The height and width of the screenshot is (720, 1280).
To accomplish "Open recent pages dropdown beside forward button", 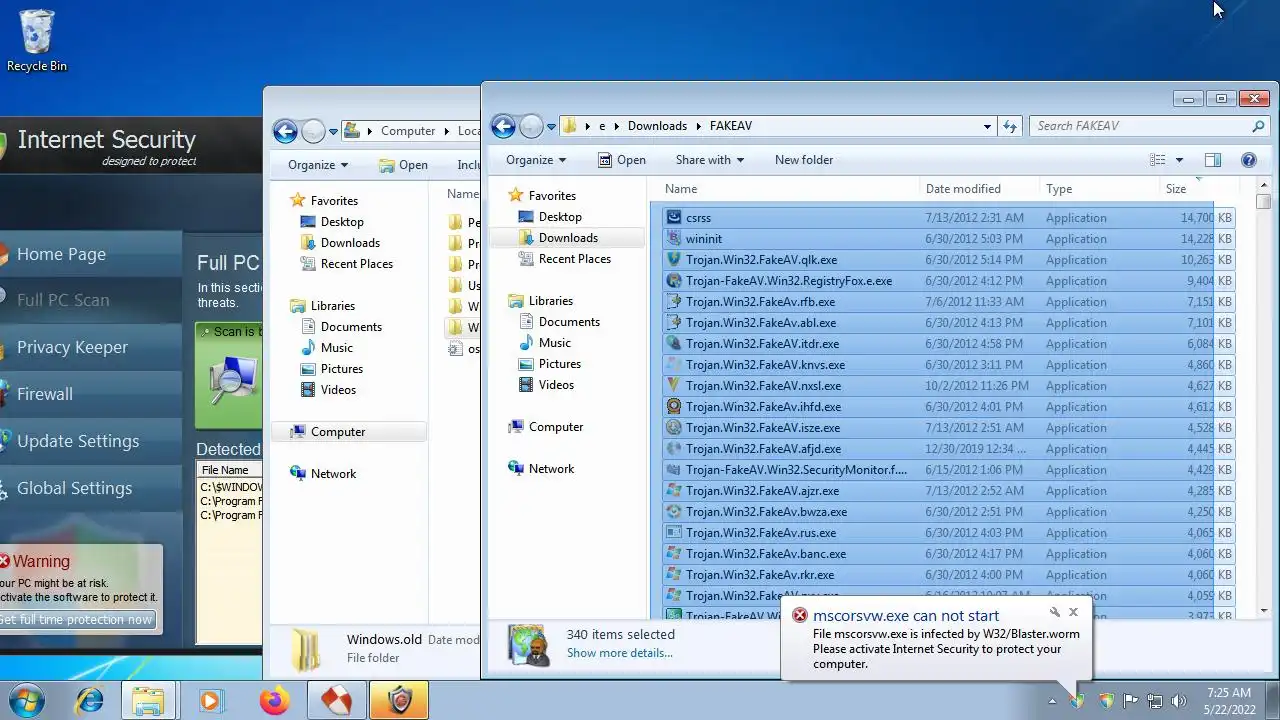I will click(x=551, y=127).
